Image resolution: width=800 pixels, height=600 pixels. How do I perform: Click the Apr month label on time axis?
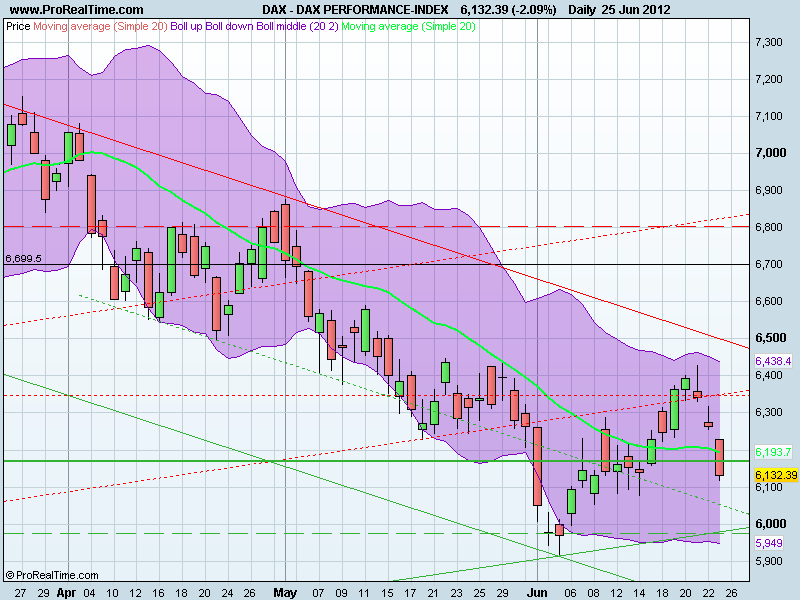point(66,593)
